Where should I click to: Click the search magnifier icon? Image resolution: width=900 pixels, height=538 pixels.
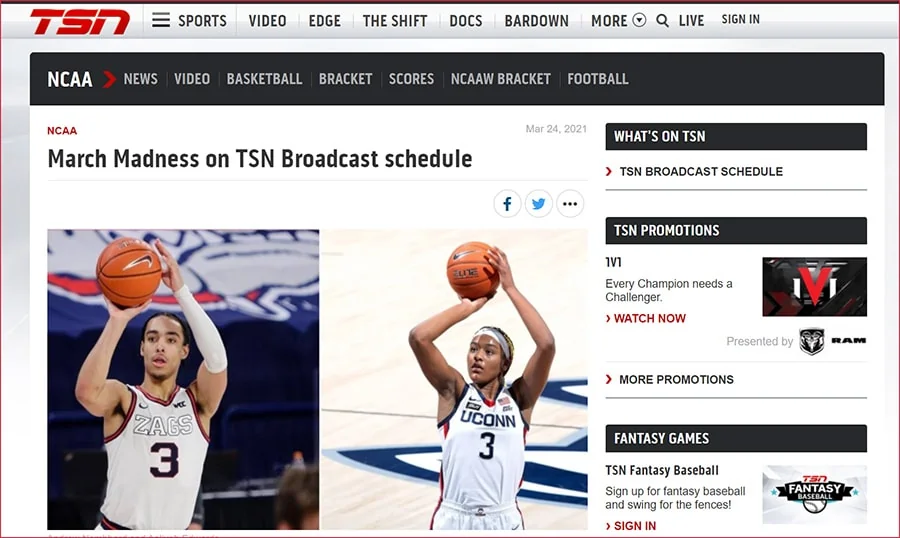(662, 21)
